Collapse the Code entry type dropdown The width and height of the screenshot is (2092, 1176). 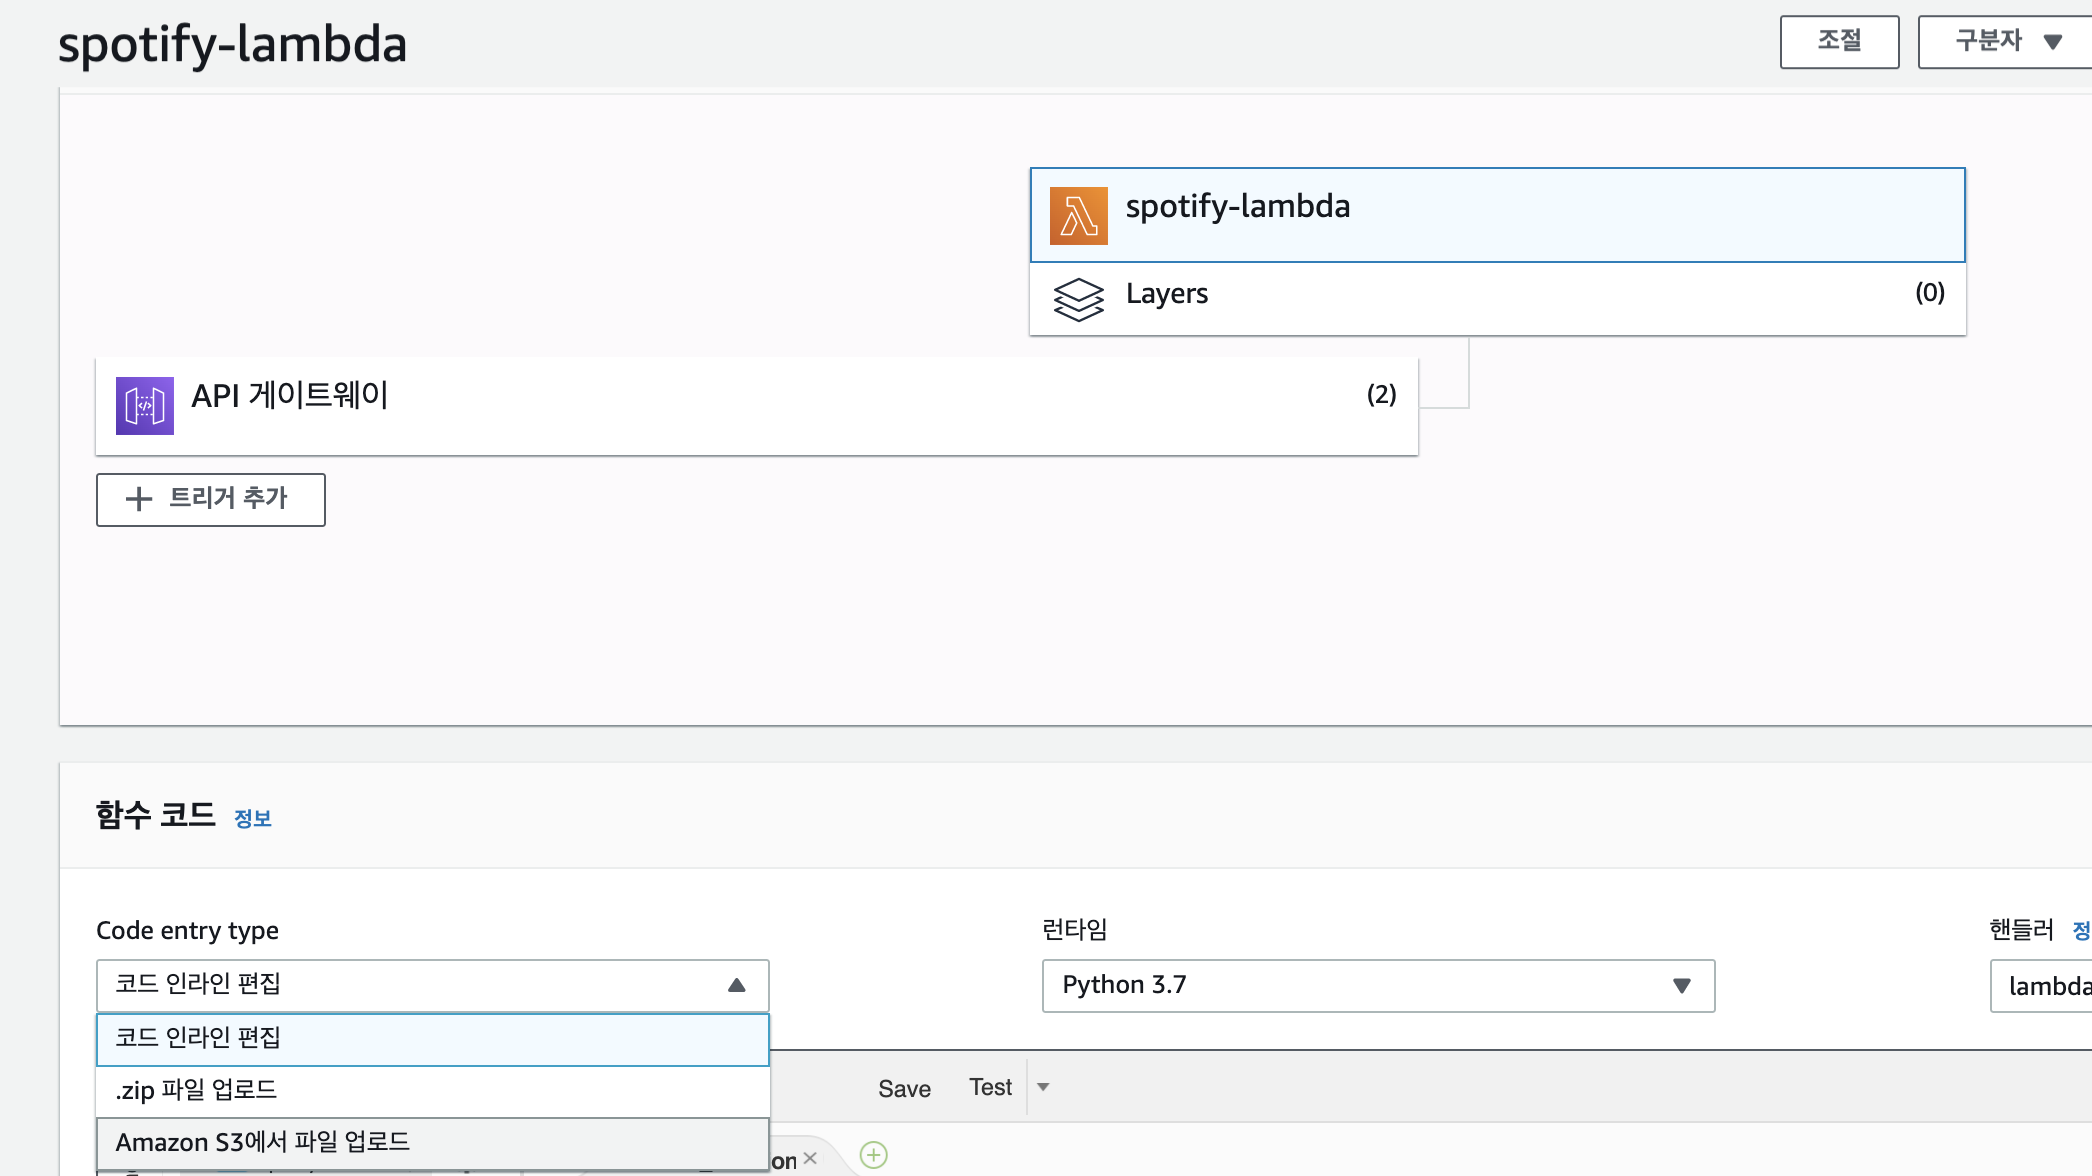(736, 985)
